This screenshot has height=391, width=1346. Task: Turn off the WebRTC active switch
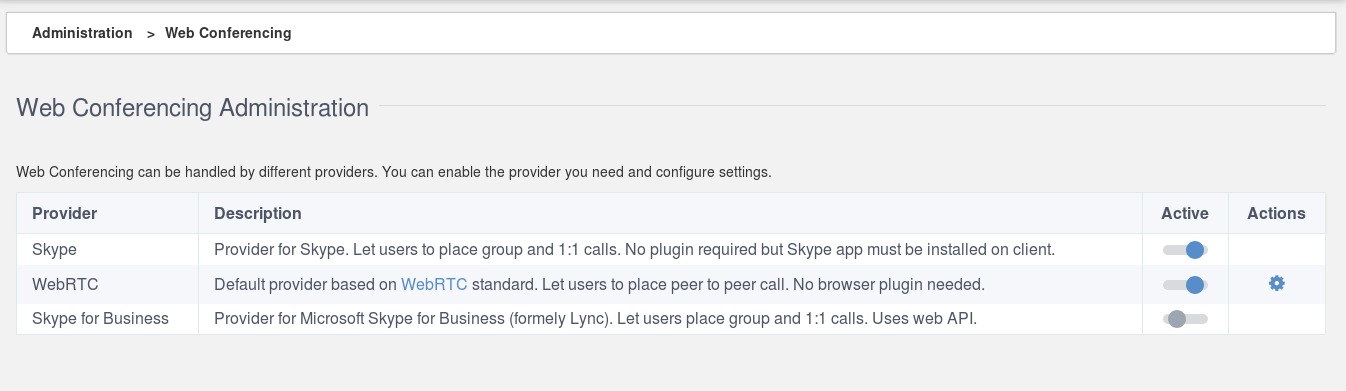[1185, 285]
